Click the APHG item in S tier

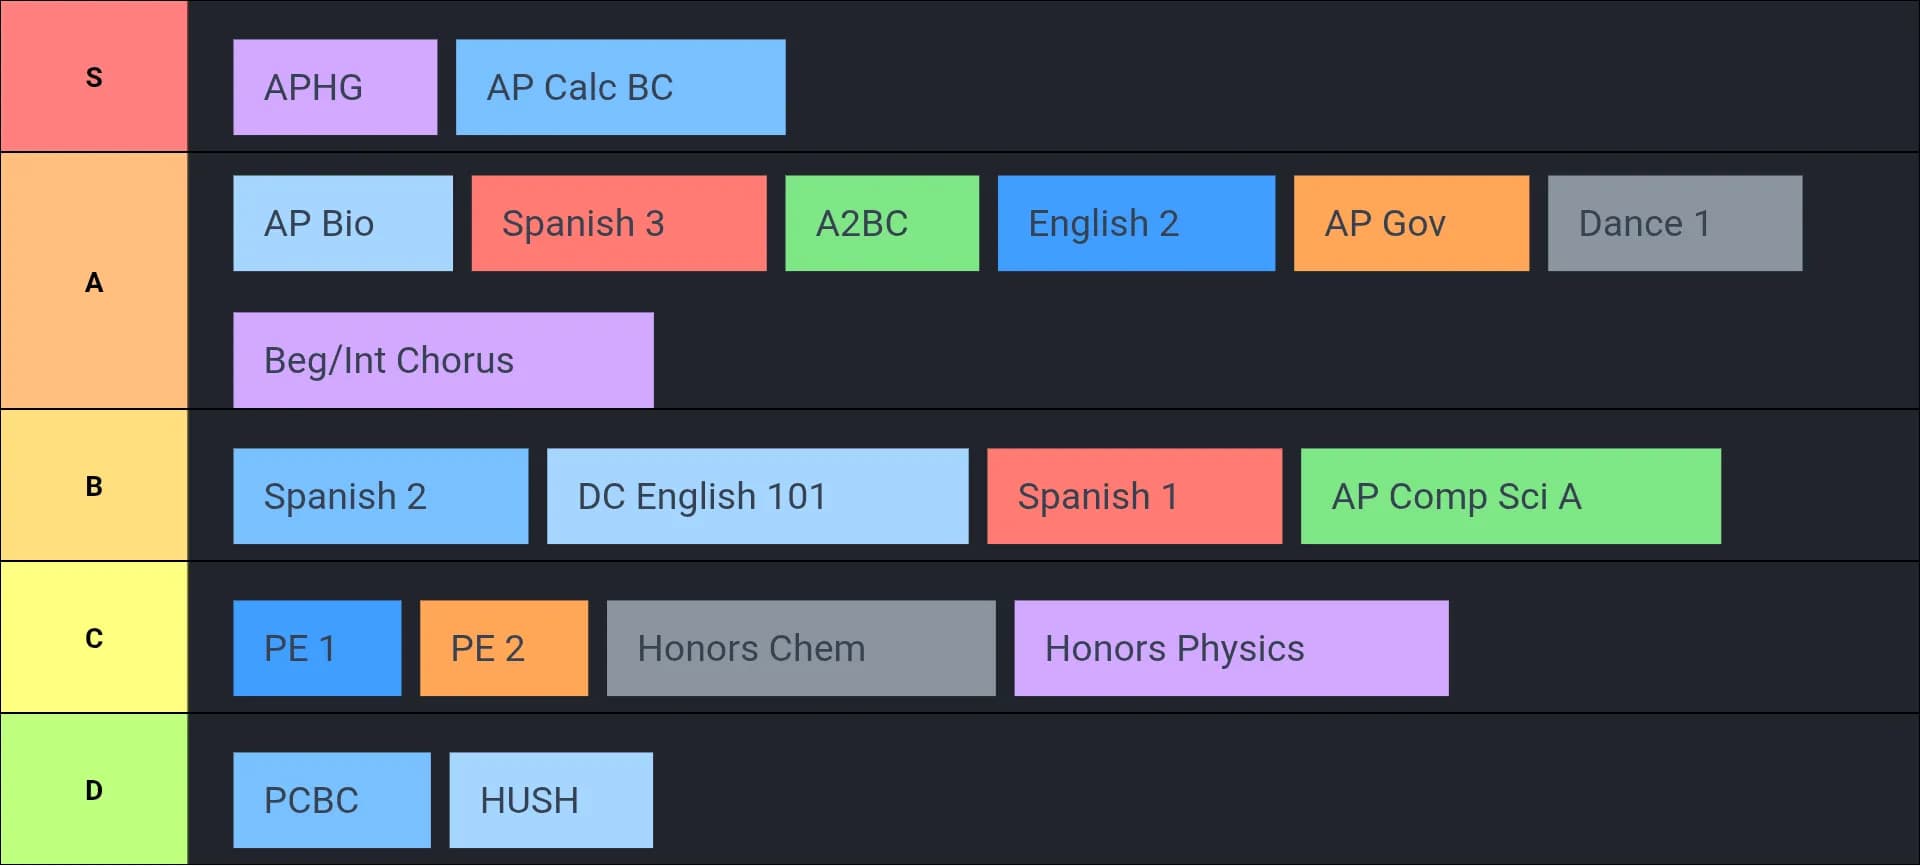pos(335,87)
